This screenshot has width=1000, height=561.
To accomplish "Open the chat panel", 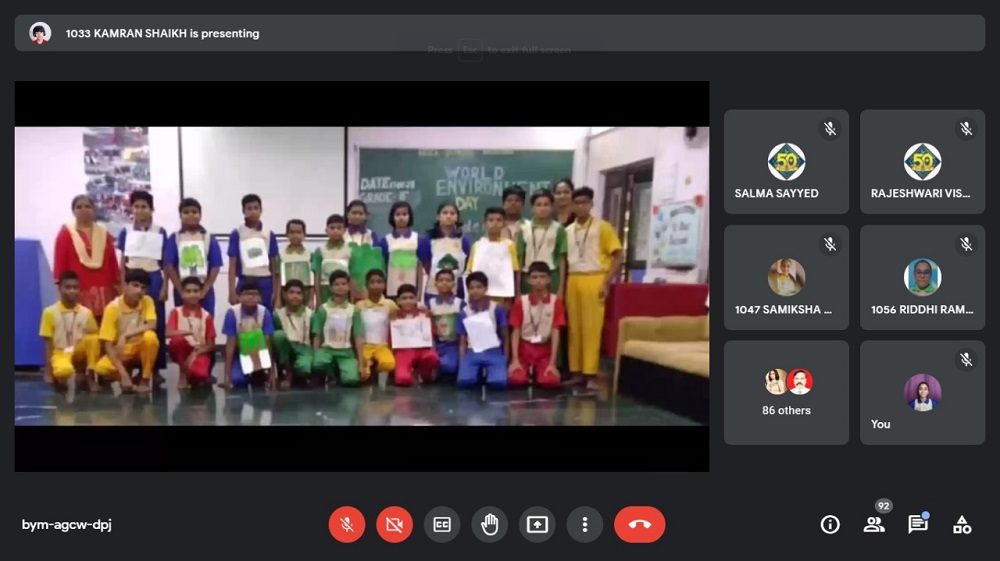I will coord(917,524).
